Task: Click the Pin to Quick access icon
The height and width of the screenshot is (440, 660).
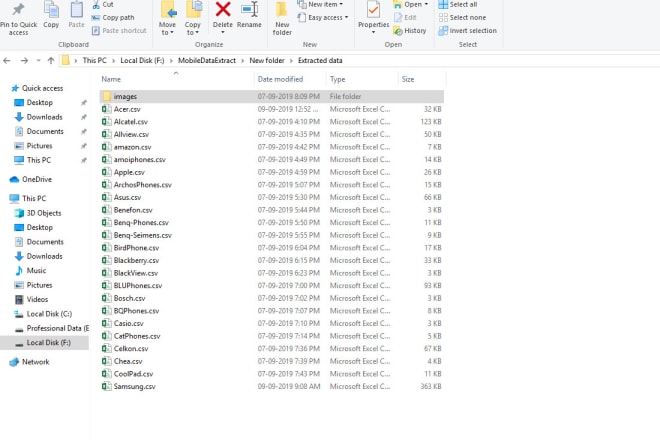Action: (18, 9)
